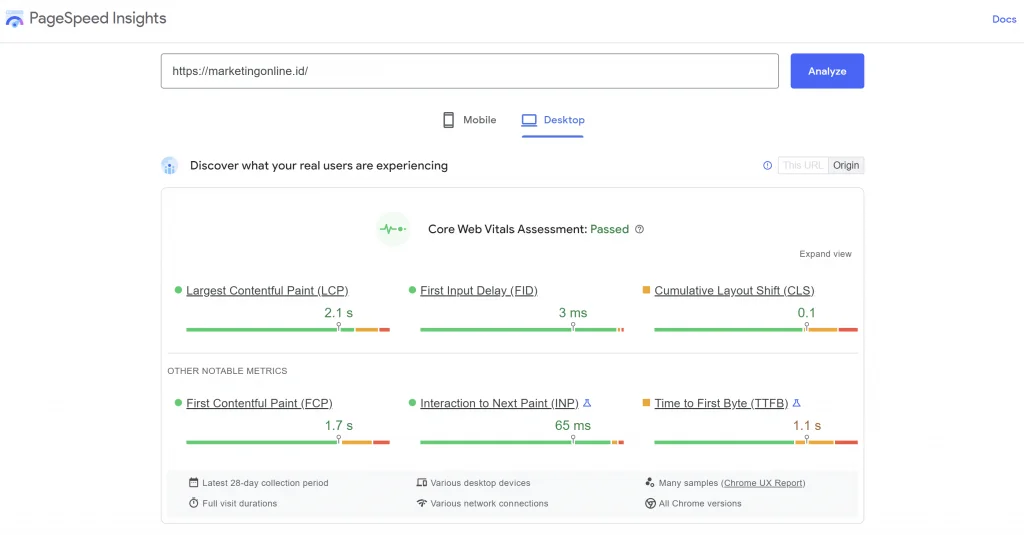Click the samples icon near Many samples
The width and height of the screenshot is (1024, 535).
(650, 483)
